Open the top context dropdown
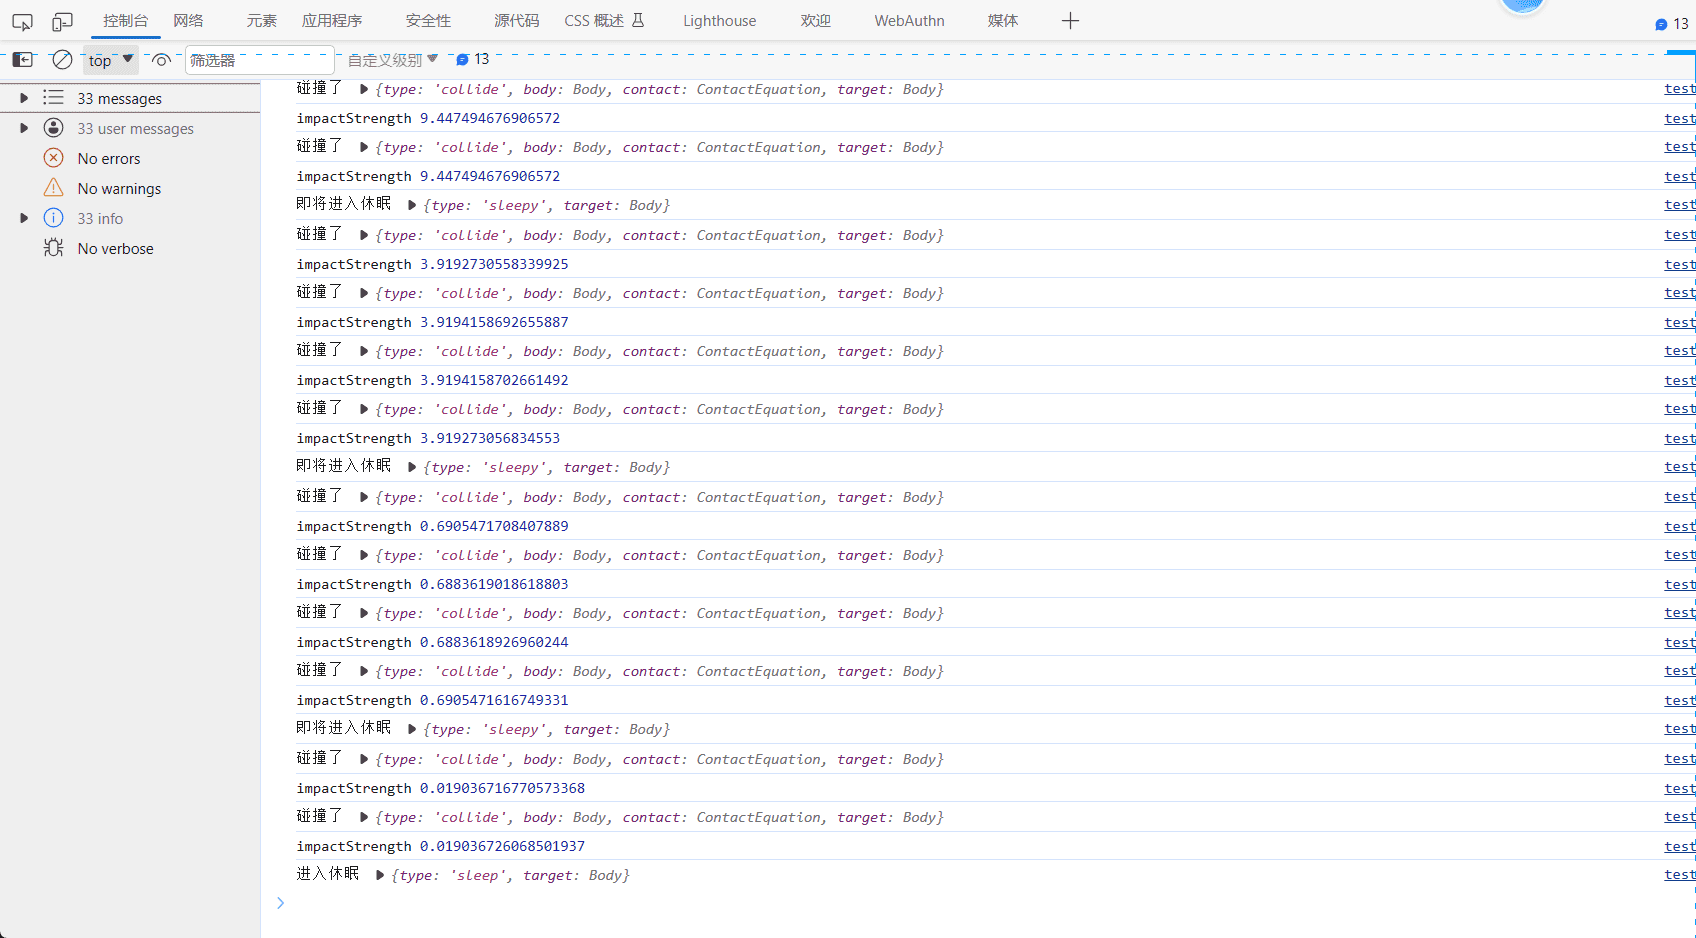Viewport: 1696px width, 938px height. coord(110,60)
